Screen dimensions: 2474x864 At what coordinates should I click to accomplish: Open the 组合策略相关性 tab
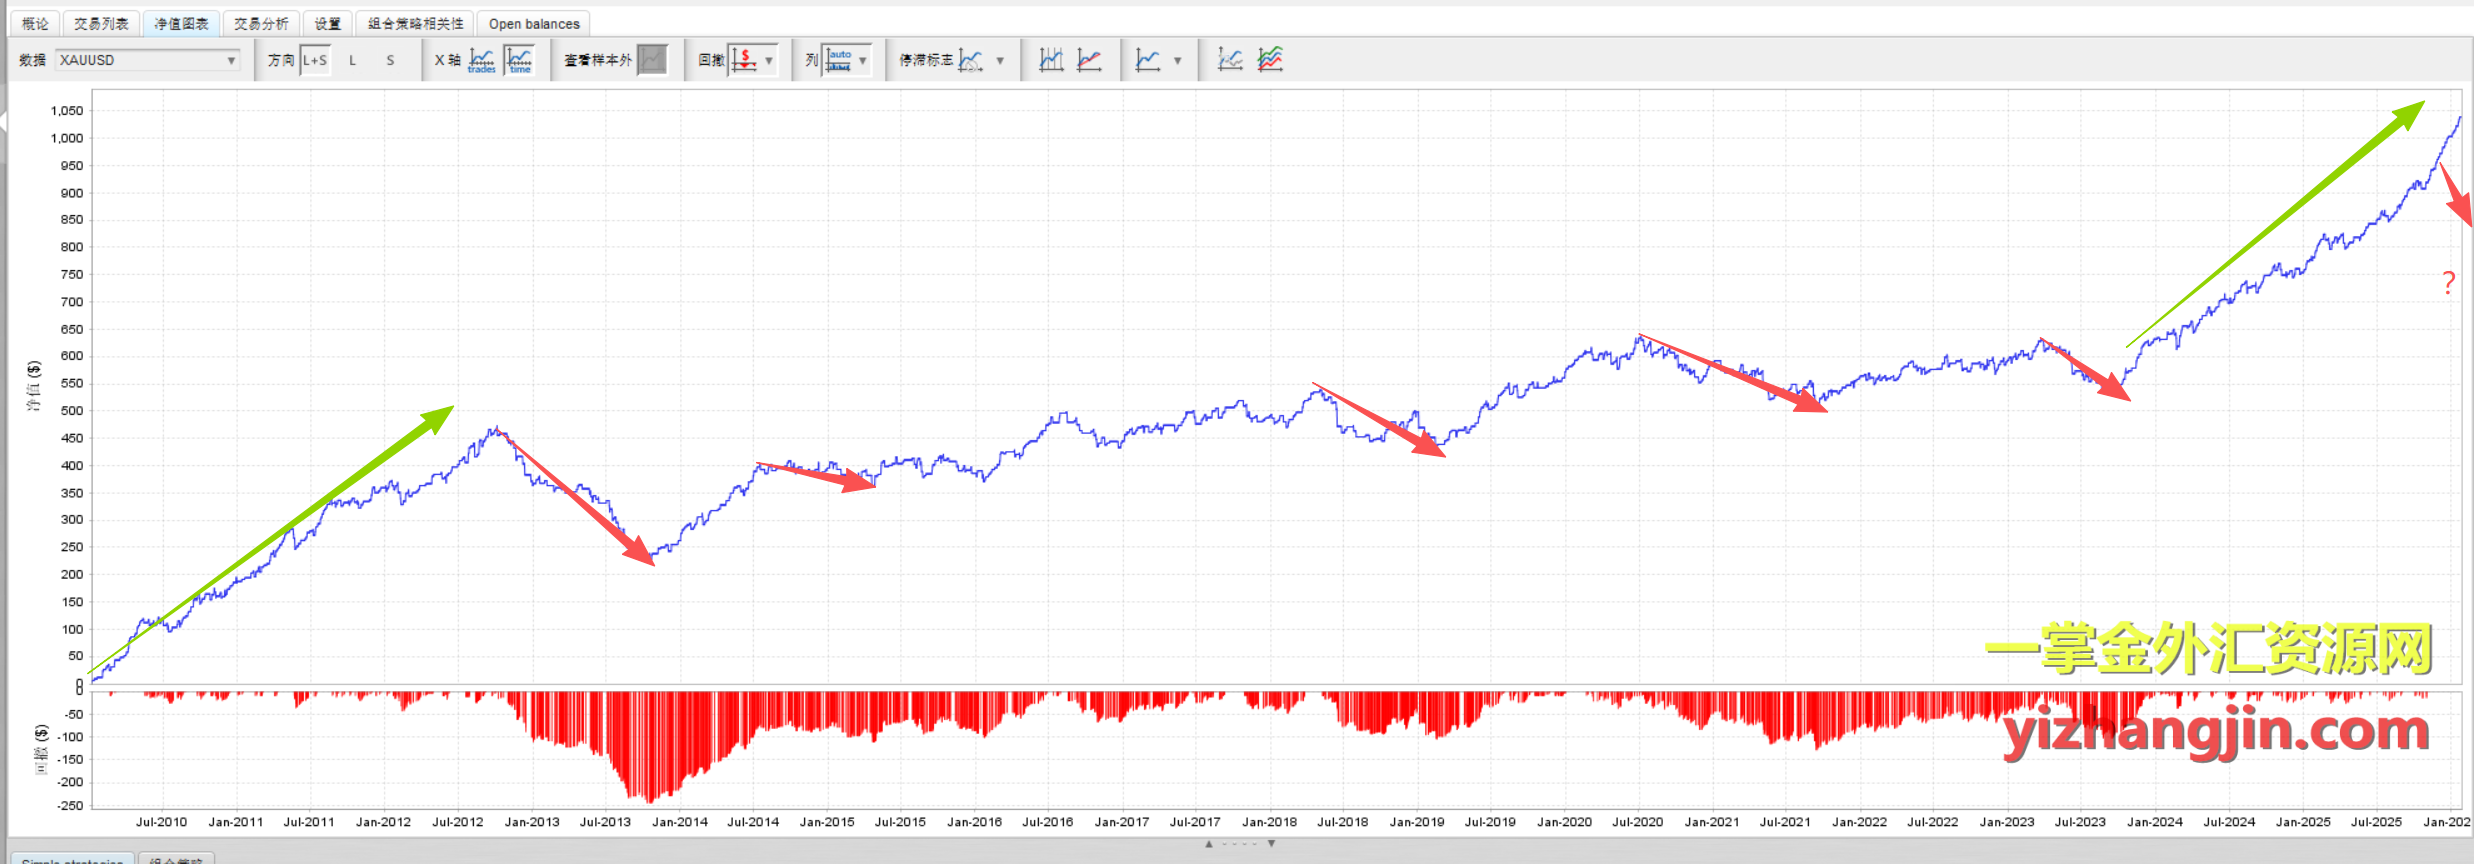tap(415, 23)
